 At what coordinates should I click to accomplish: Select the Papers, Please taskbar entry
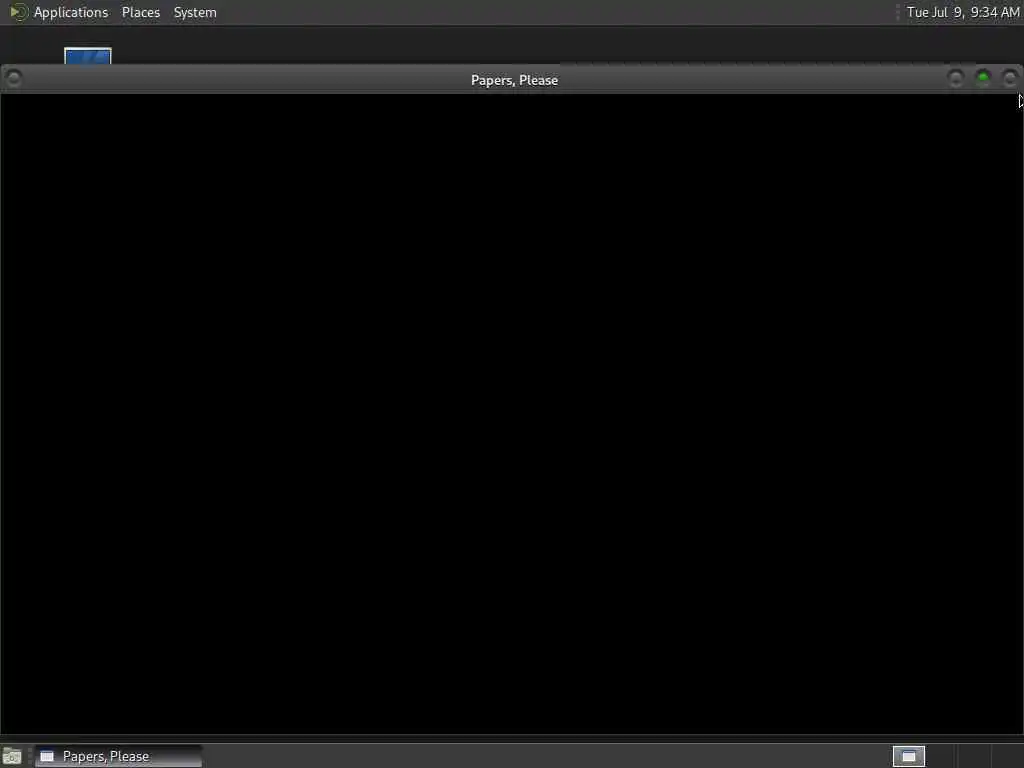pos(118,756)
